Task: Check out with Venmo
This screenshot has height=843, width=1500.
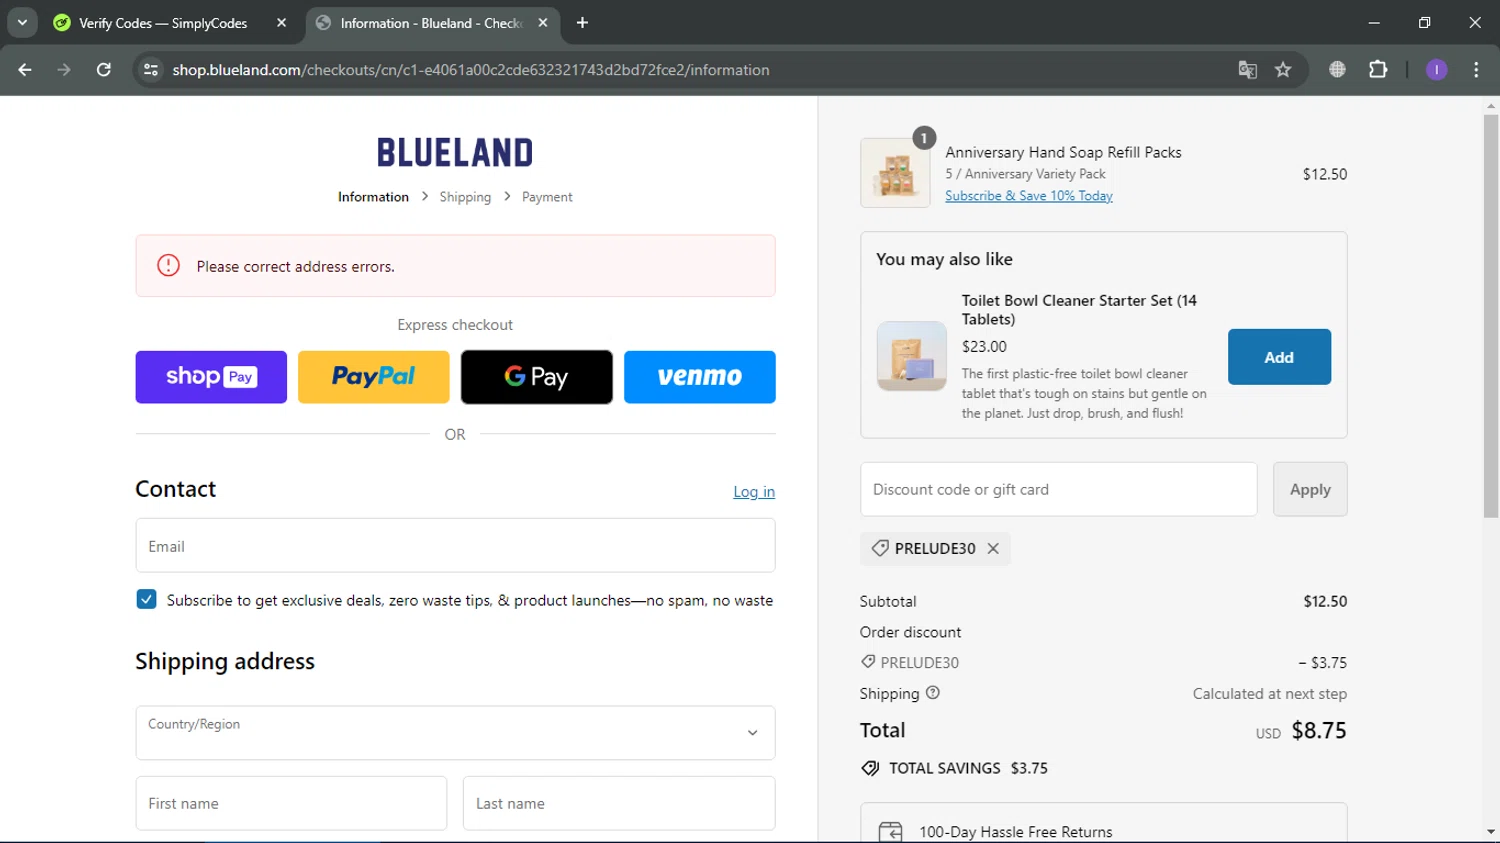Action: click(700, 377)
